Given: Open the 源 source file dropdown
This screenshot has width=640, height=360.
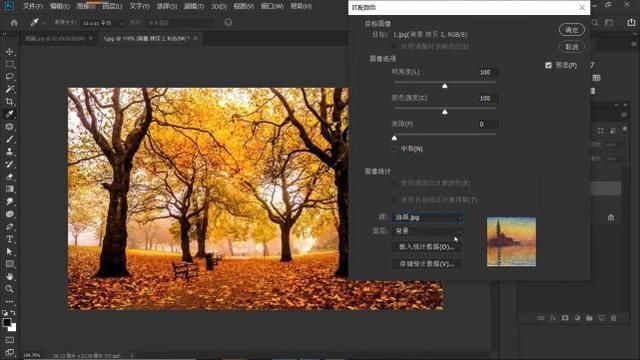Looking at the screenshot, I should [x=427, y=218].
